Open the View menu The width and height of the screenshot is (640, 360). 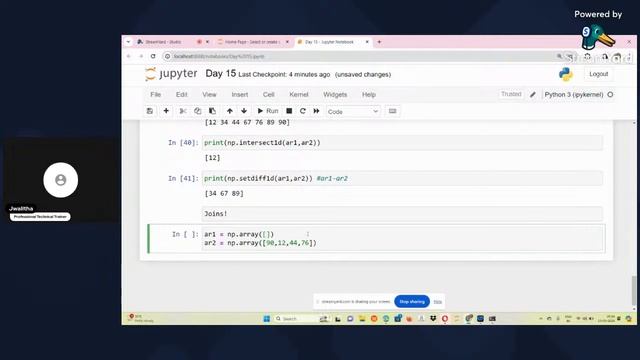pos(209,94)
